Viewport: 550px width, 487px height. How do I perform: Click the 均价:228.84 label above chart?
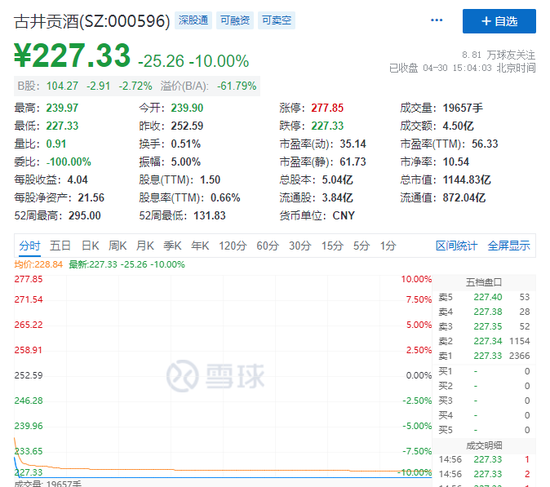[39, 265]
